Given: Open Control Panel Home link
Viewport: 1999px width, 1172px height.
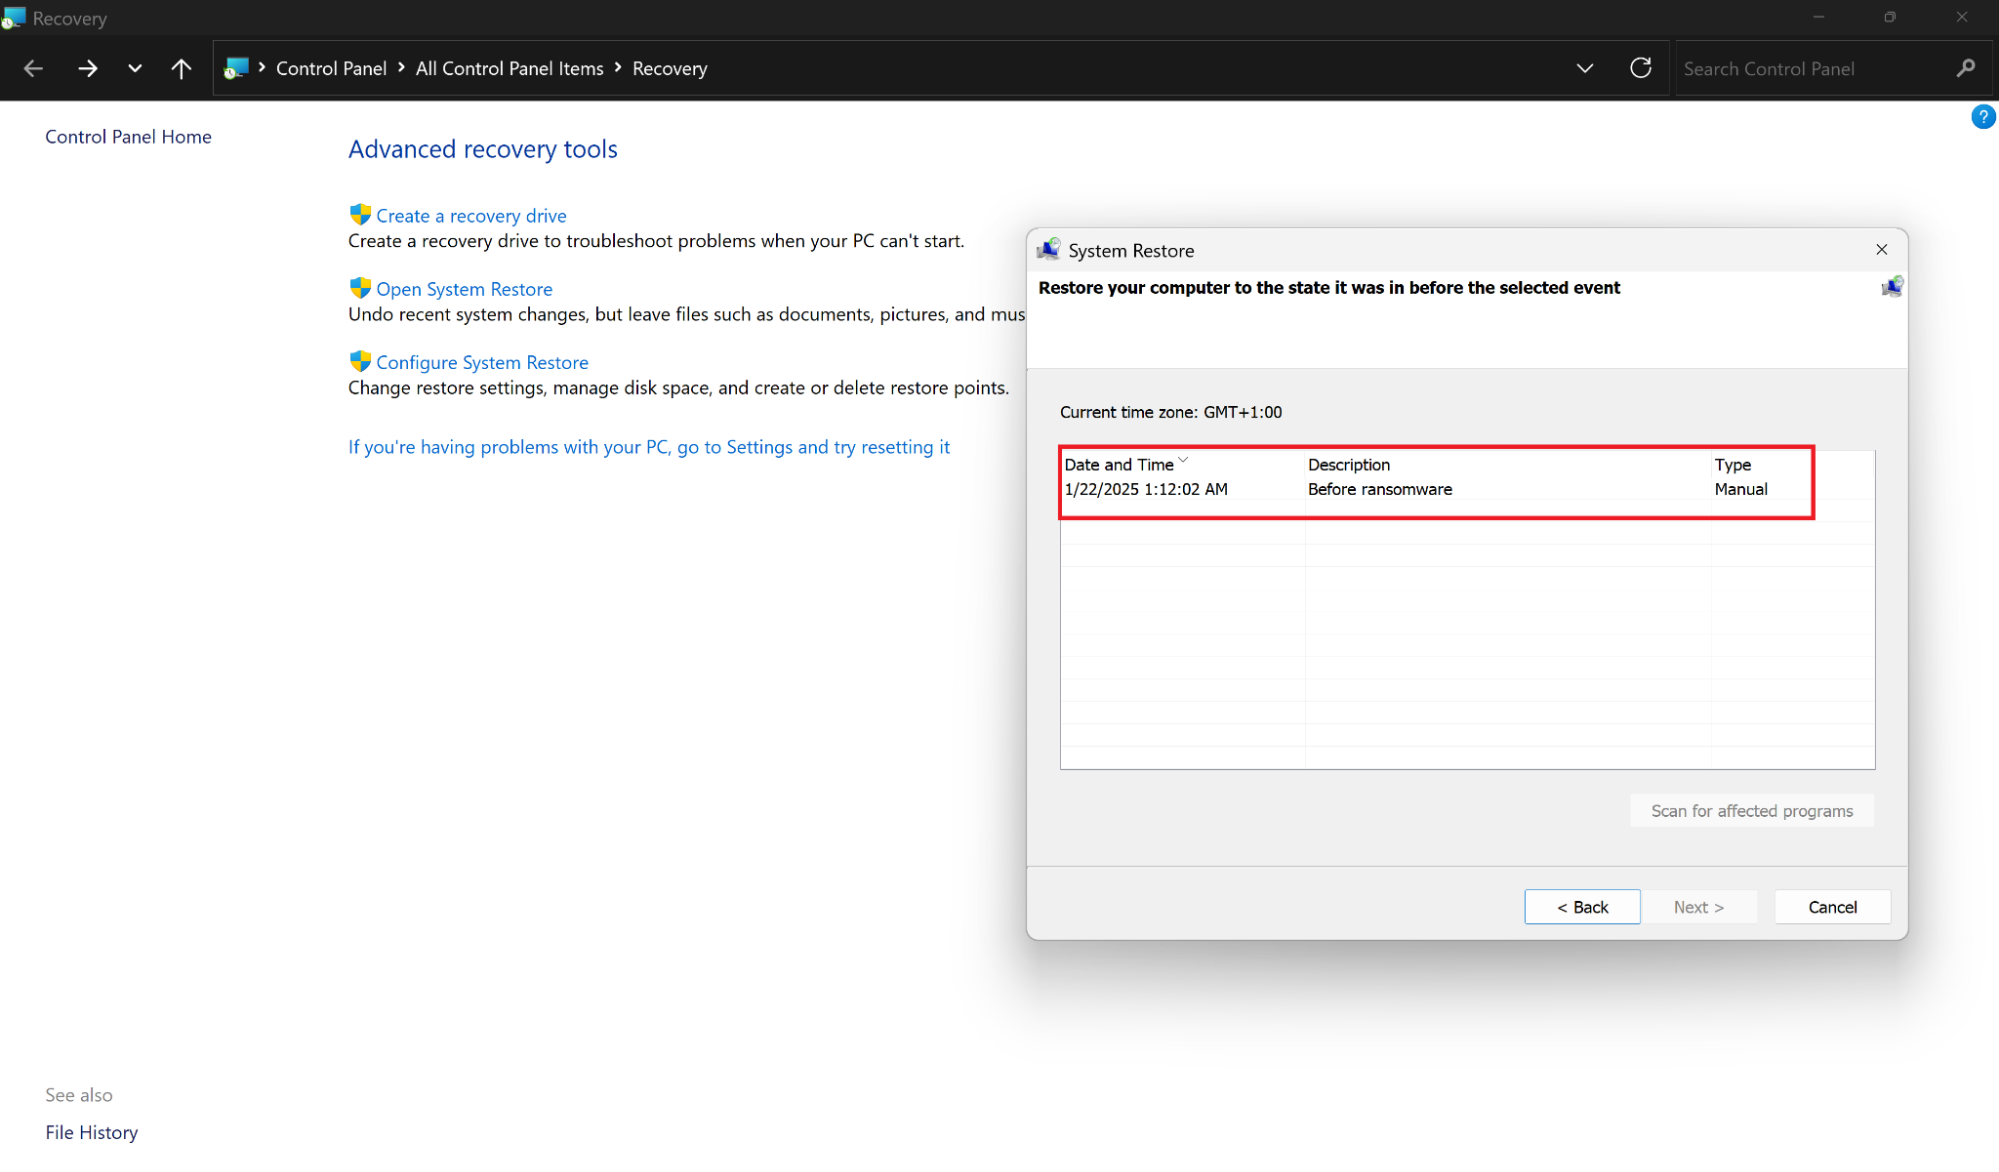Looking at the screenshot, I should (x=128, y=137).
